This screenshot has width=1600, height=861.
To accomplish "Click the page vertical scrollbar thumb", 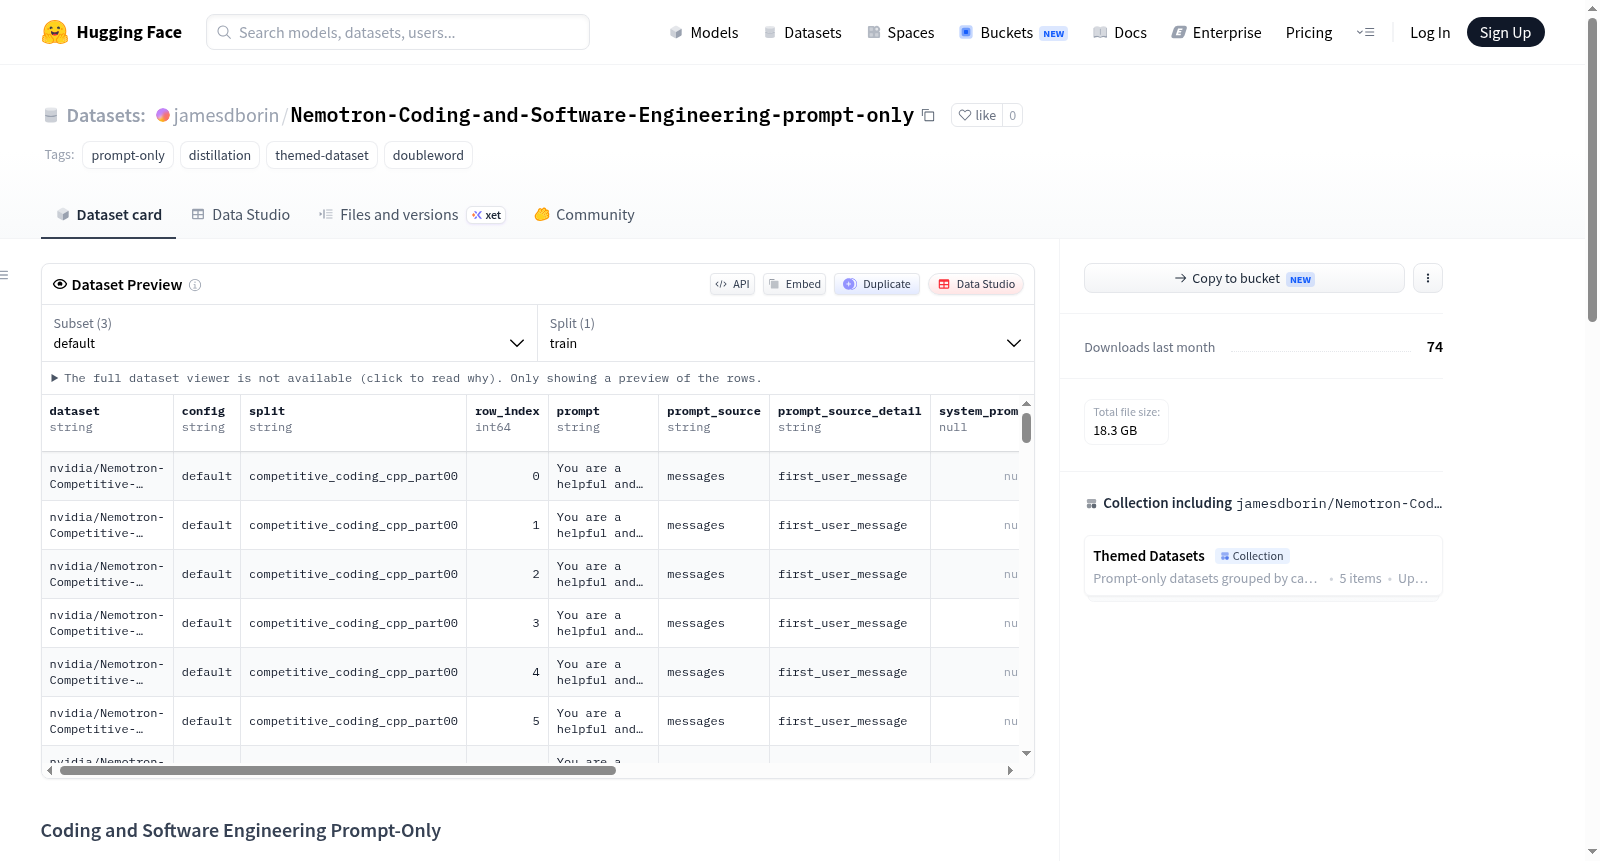I will coord(1592,168).
